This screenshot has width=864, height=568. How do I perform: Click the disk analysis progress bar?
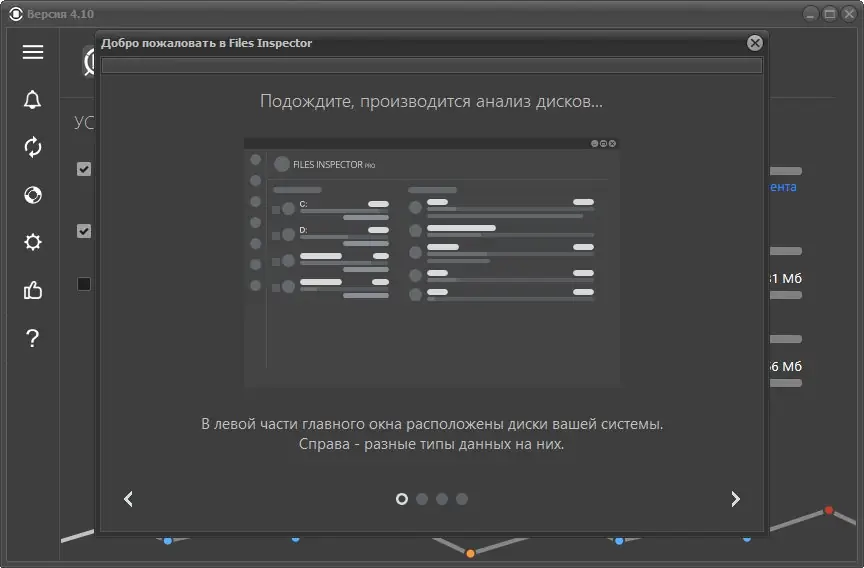pos(432,66)
